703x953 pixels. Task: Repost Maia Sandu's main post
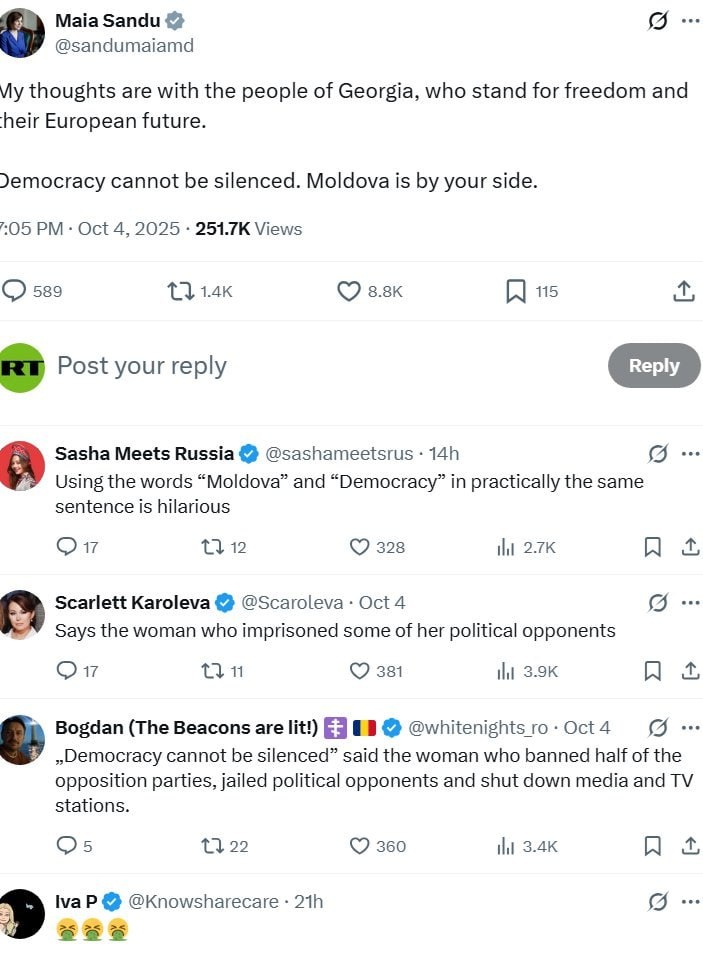181,291
